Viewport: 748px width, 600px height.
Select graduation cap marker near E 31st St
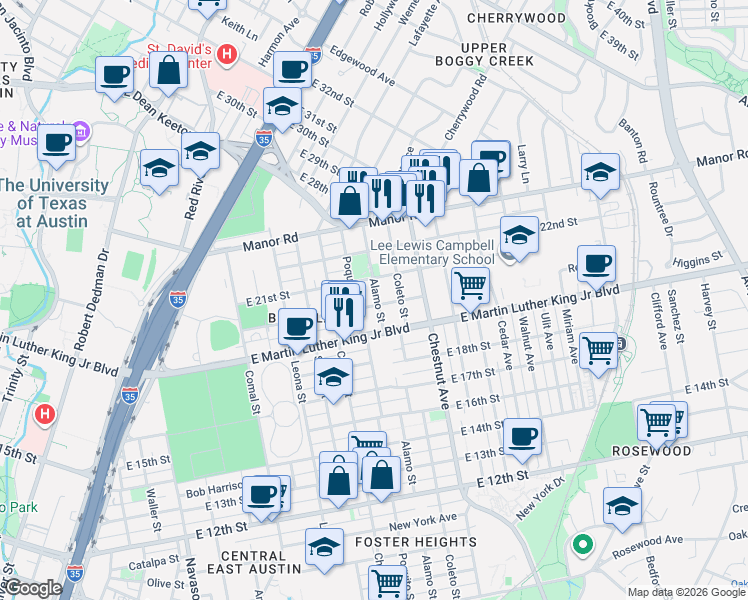point(282,107)
